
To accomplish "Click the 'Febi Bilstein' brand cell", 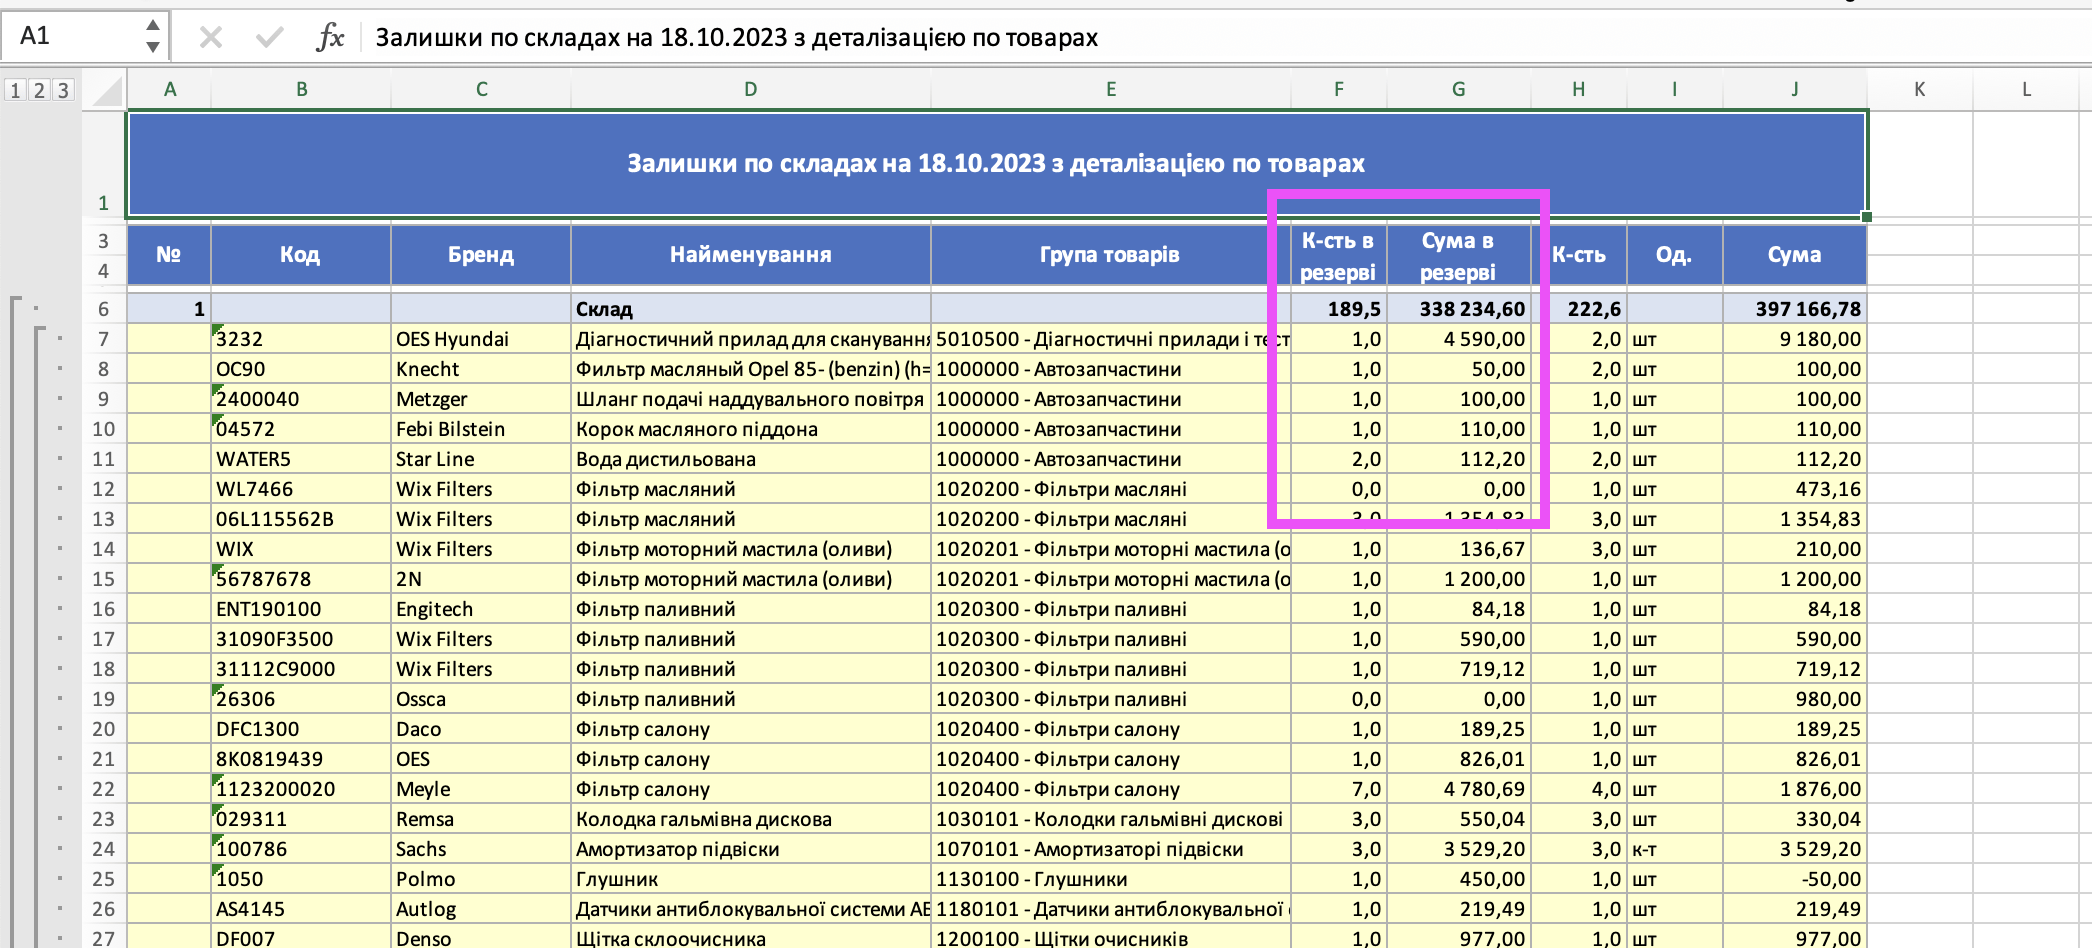I will (x=481, y=429).
